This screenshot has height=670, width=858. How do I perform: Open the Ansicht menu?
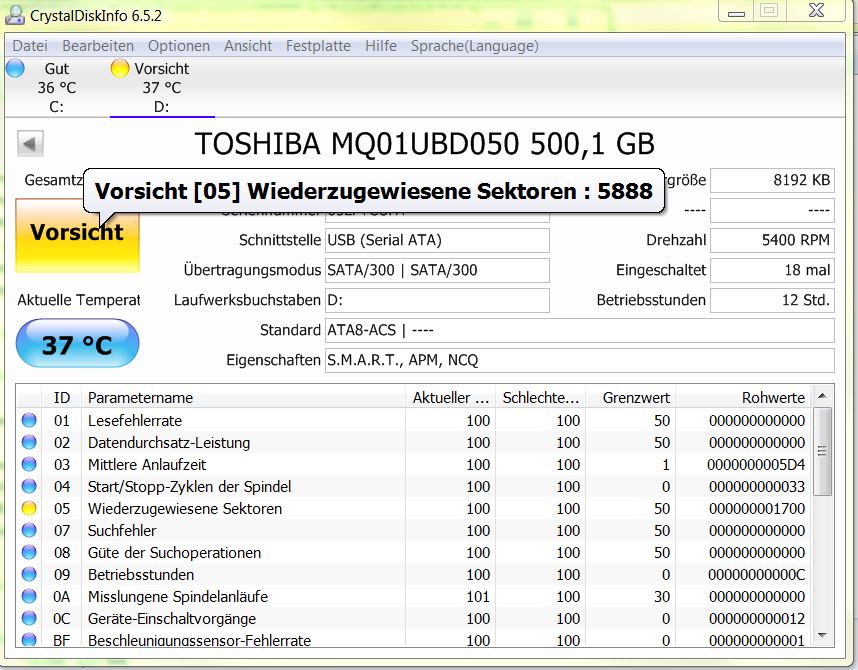[x=248, y=46]
